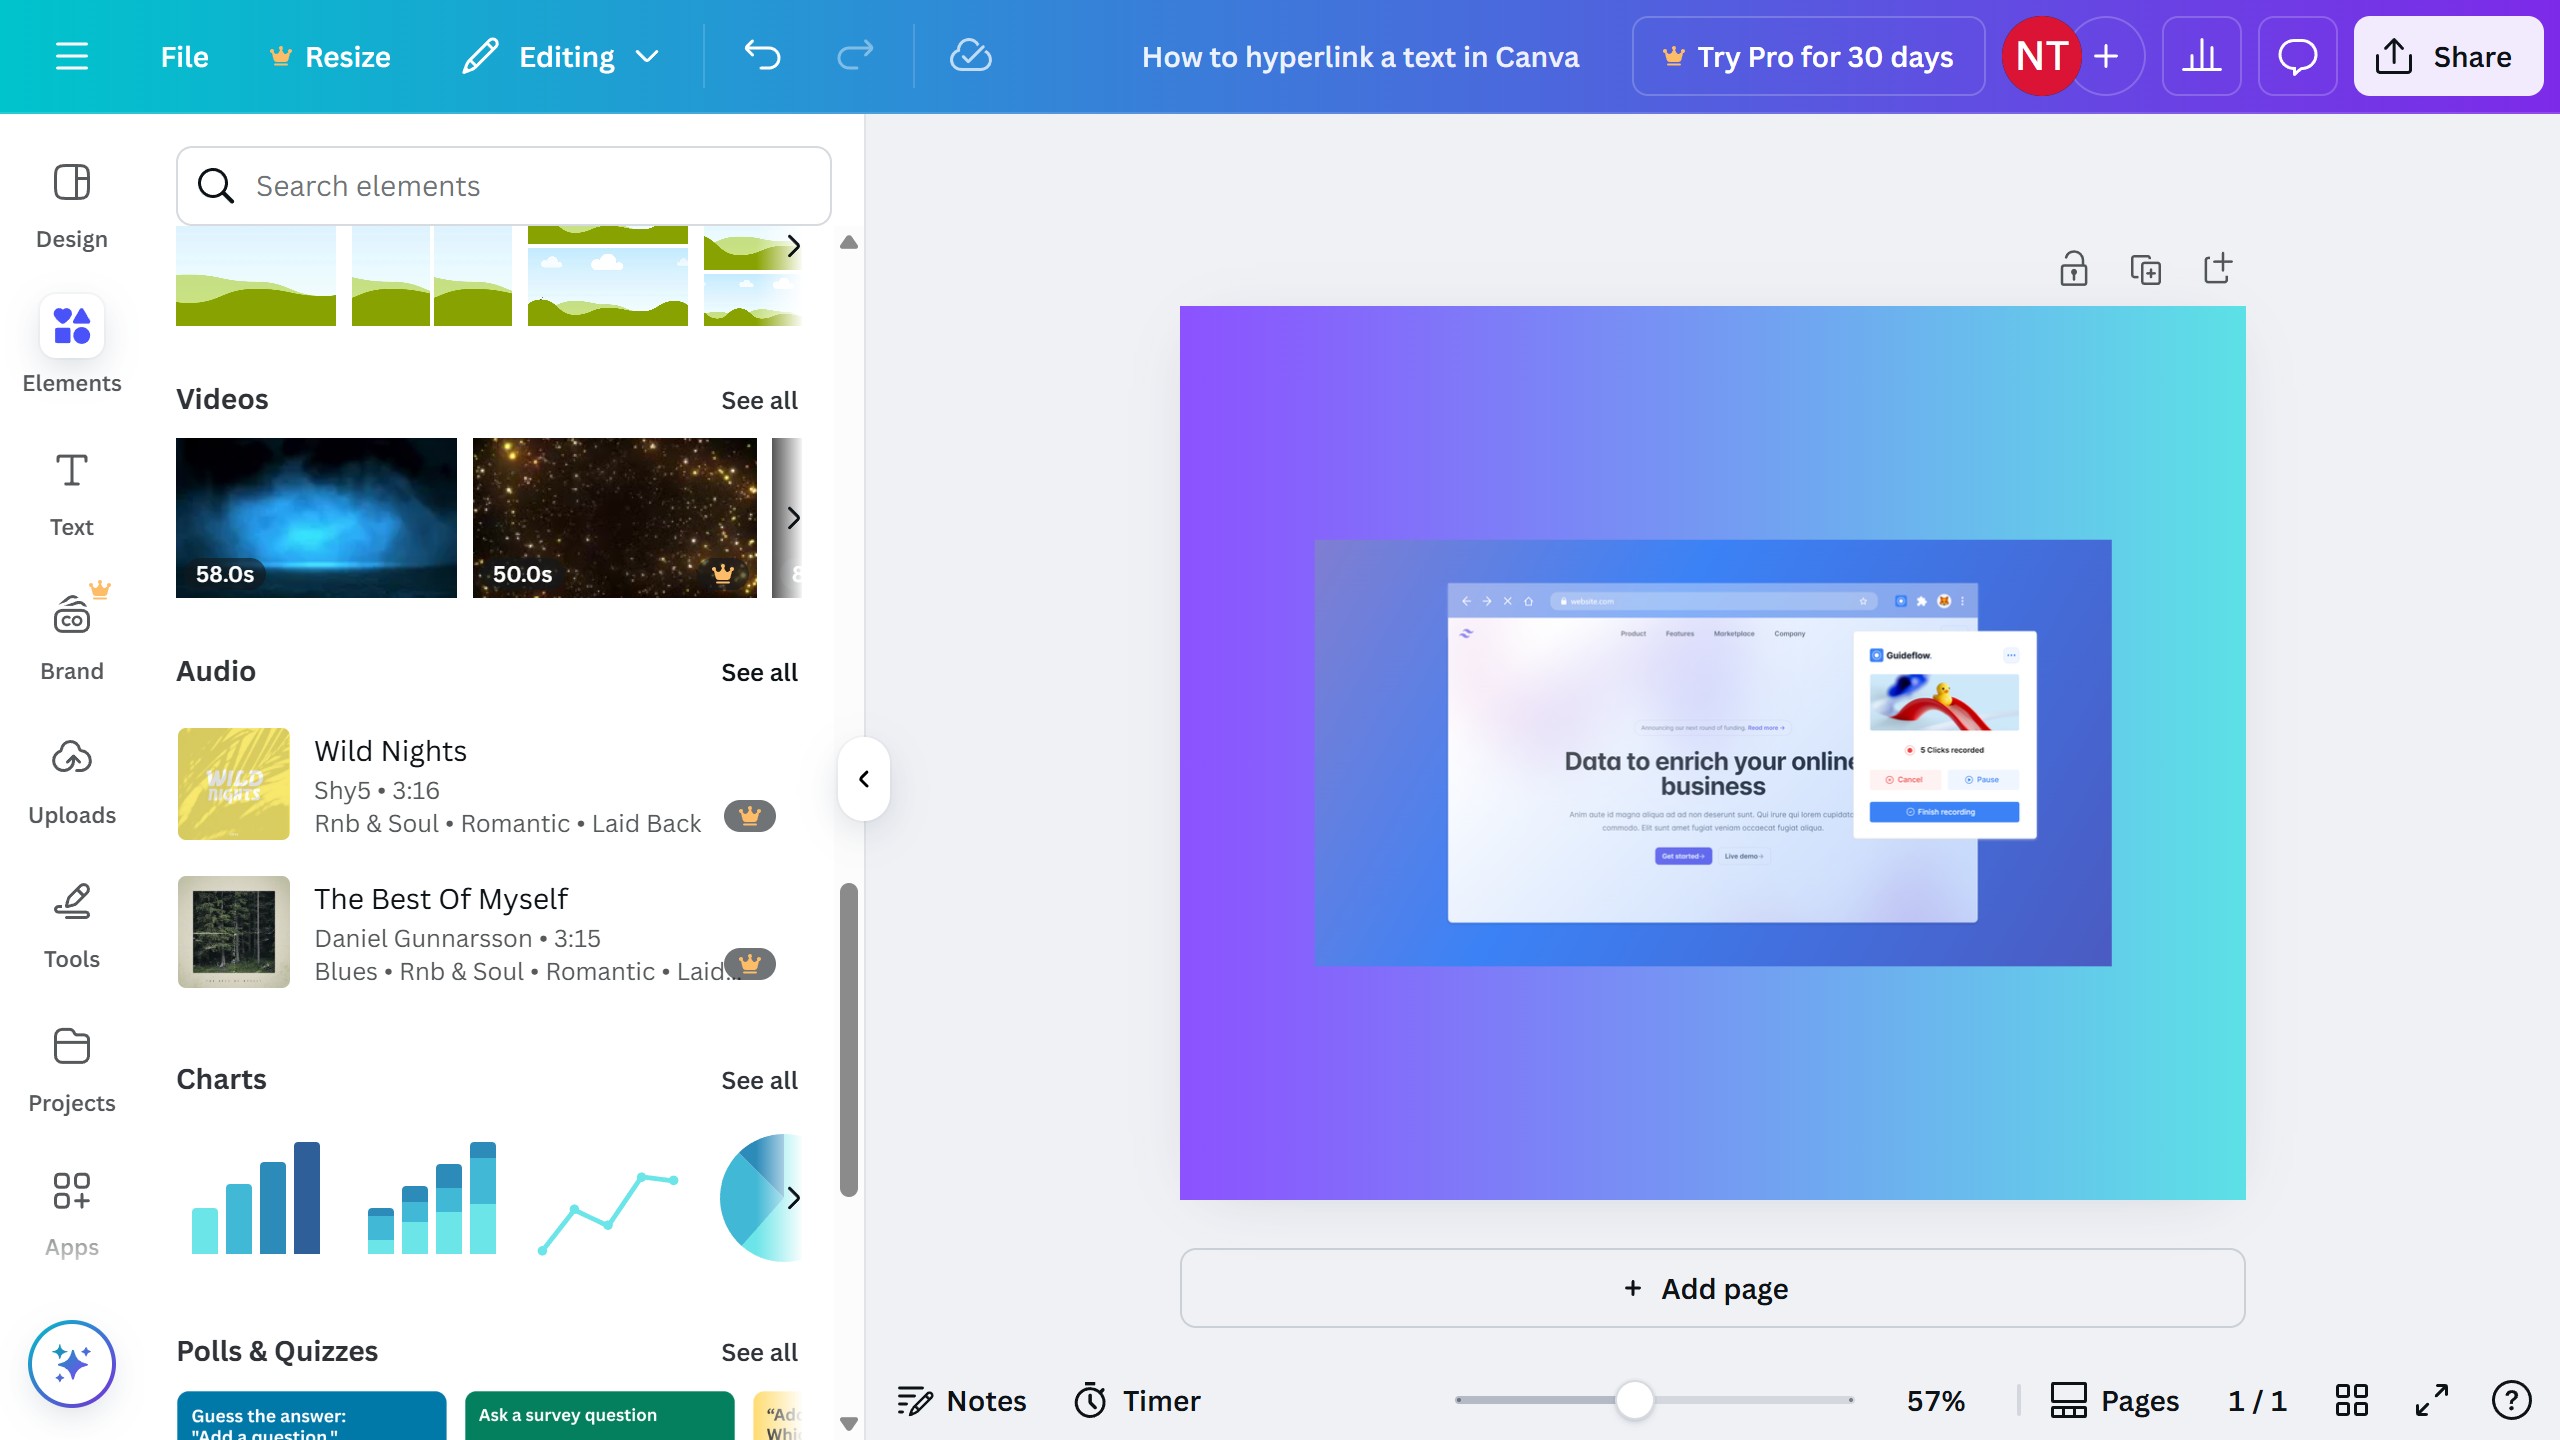See all Audio elements
This screenshot has height=1440, width=2560.
click(x=759, y=672)
